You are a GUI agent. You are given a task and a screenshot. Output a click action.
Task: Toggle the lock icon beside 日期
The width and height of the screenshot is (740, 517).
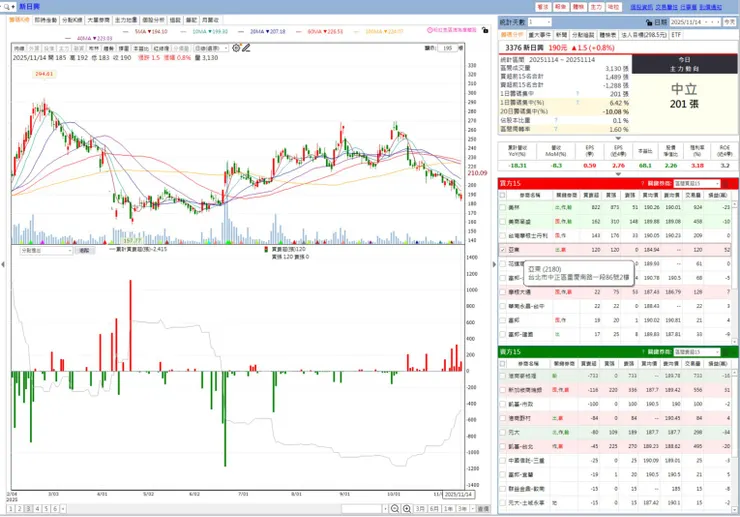(648, 22)
